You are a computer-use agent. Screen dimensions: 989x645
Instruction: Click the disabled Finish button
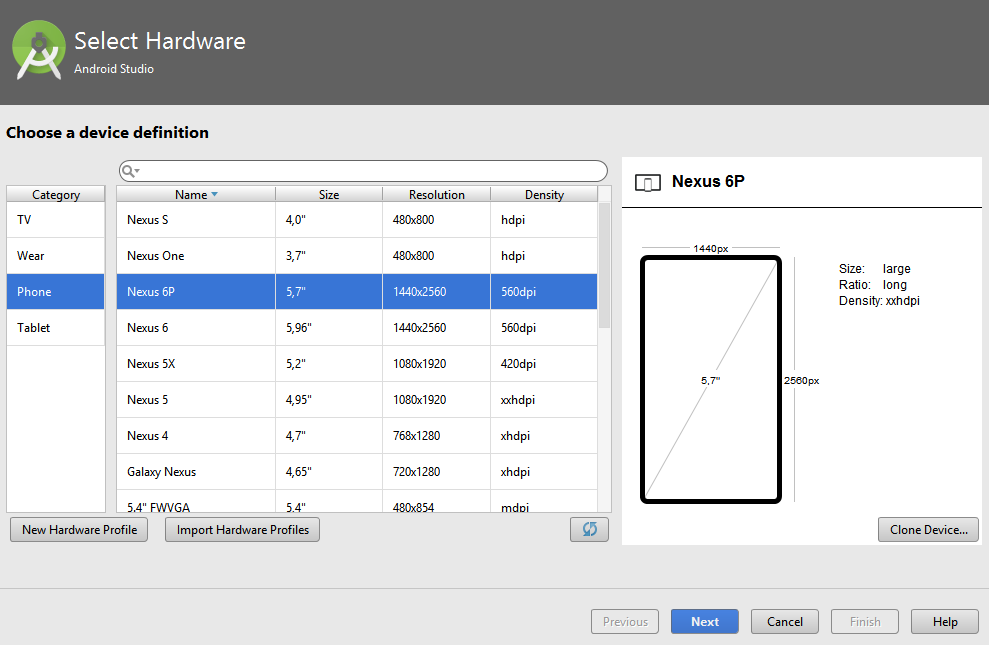click(x=865, y=622)
